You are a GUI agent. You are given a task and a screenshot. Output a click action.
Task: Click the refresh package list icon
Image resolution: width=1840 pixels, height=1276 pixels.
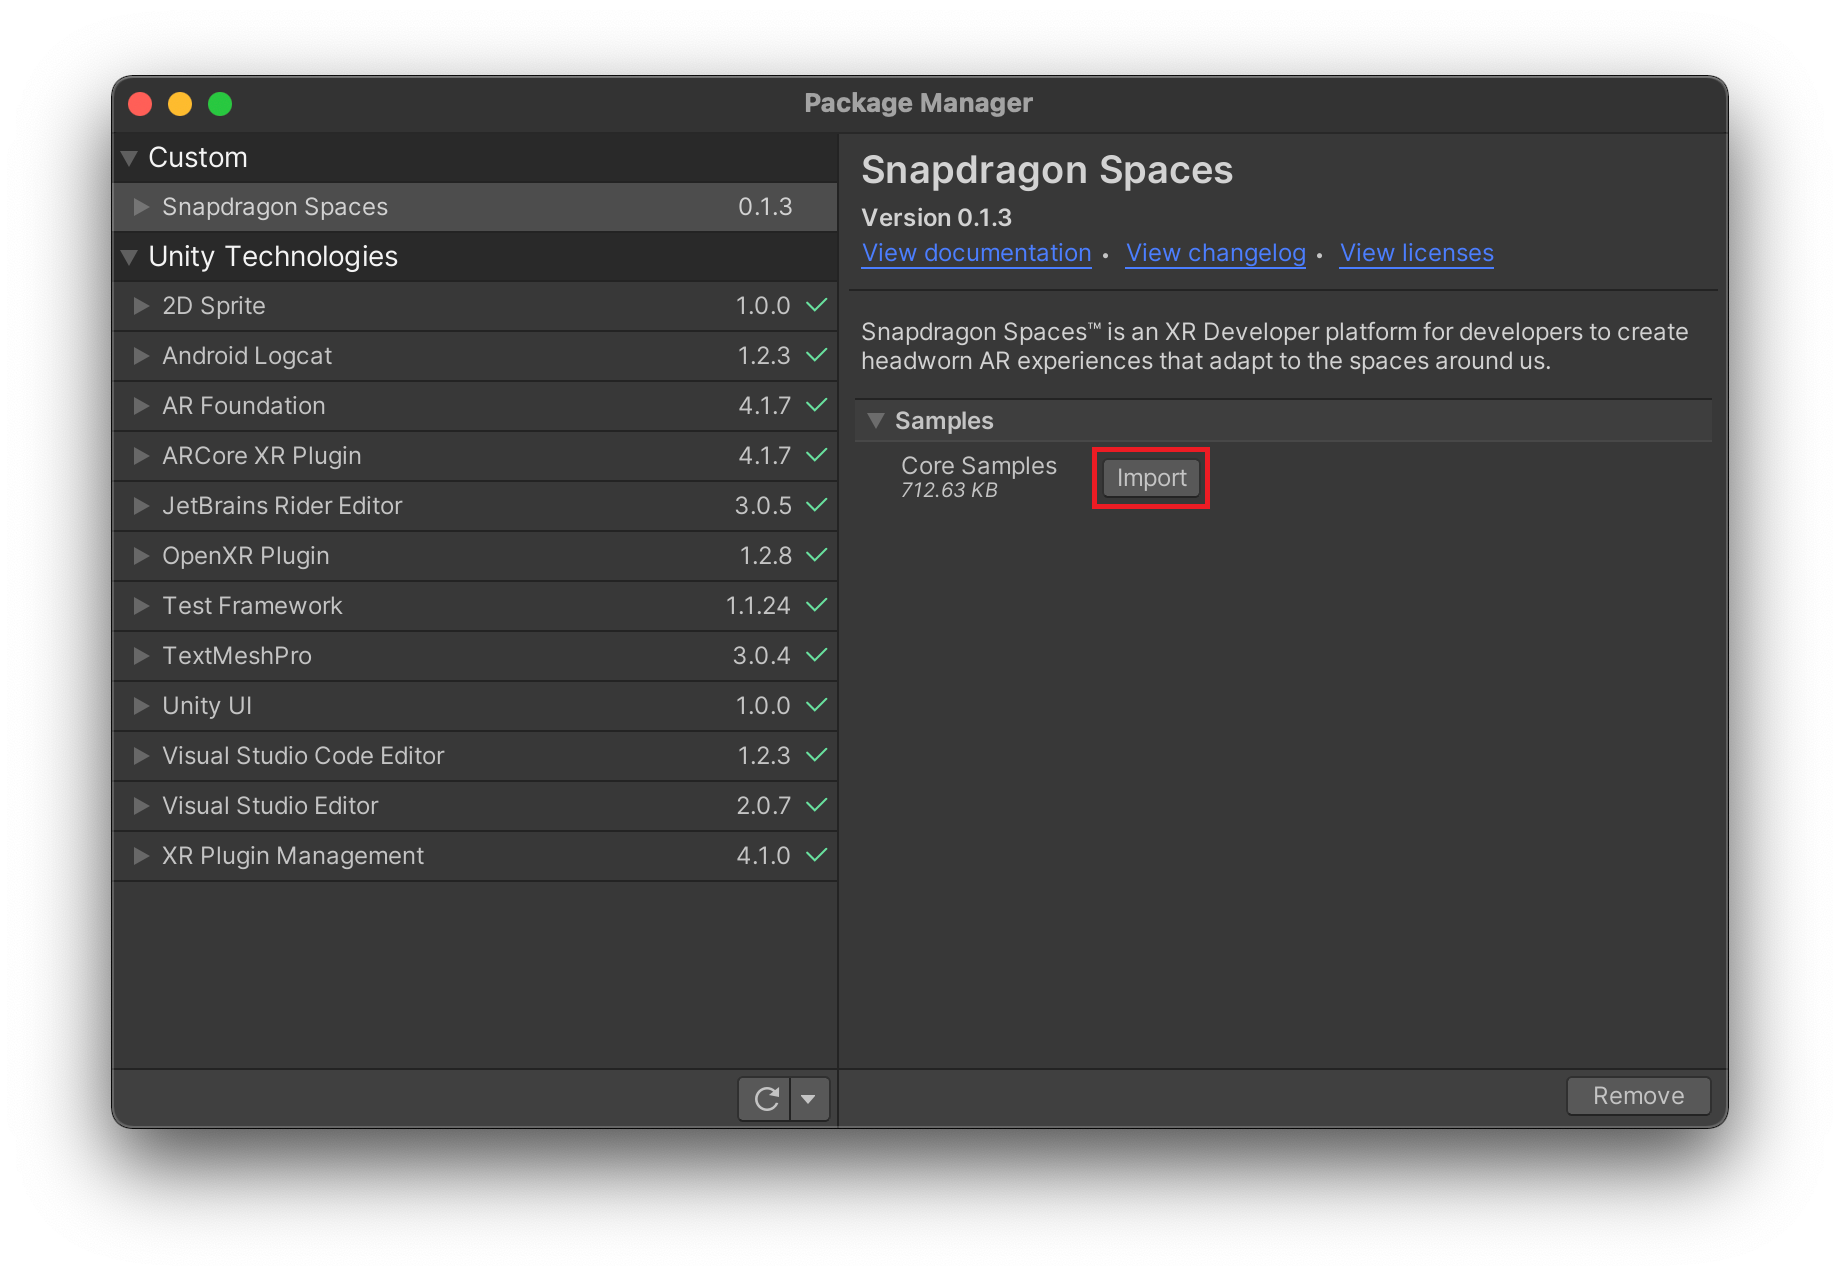pos(766,1099)
